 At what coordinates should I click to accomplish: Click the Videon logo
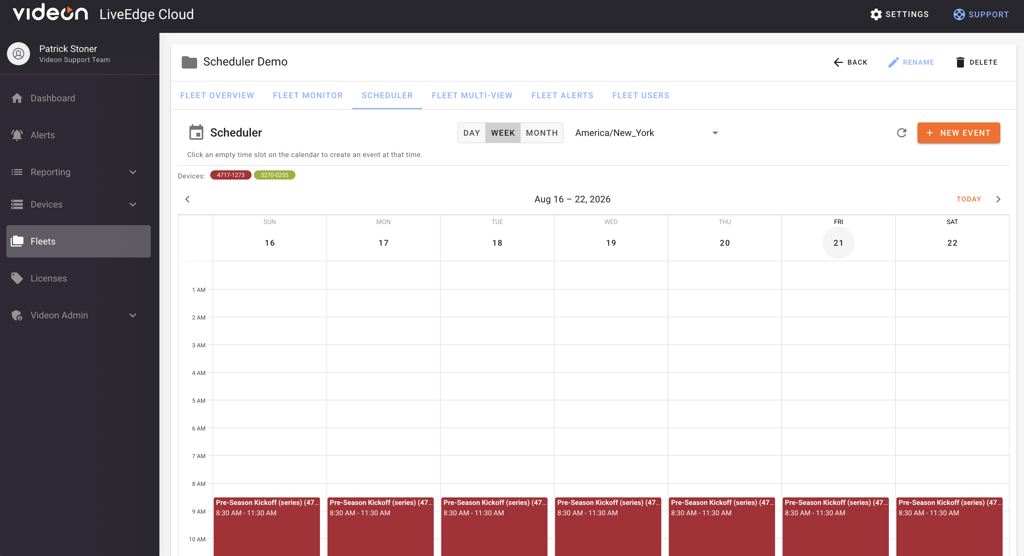[50, 13]
